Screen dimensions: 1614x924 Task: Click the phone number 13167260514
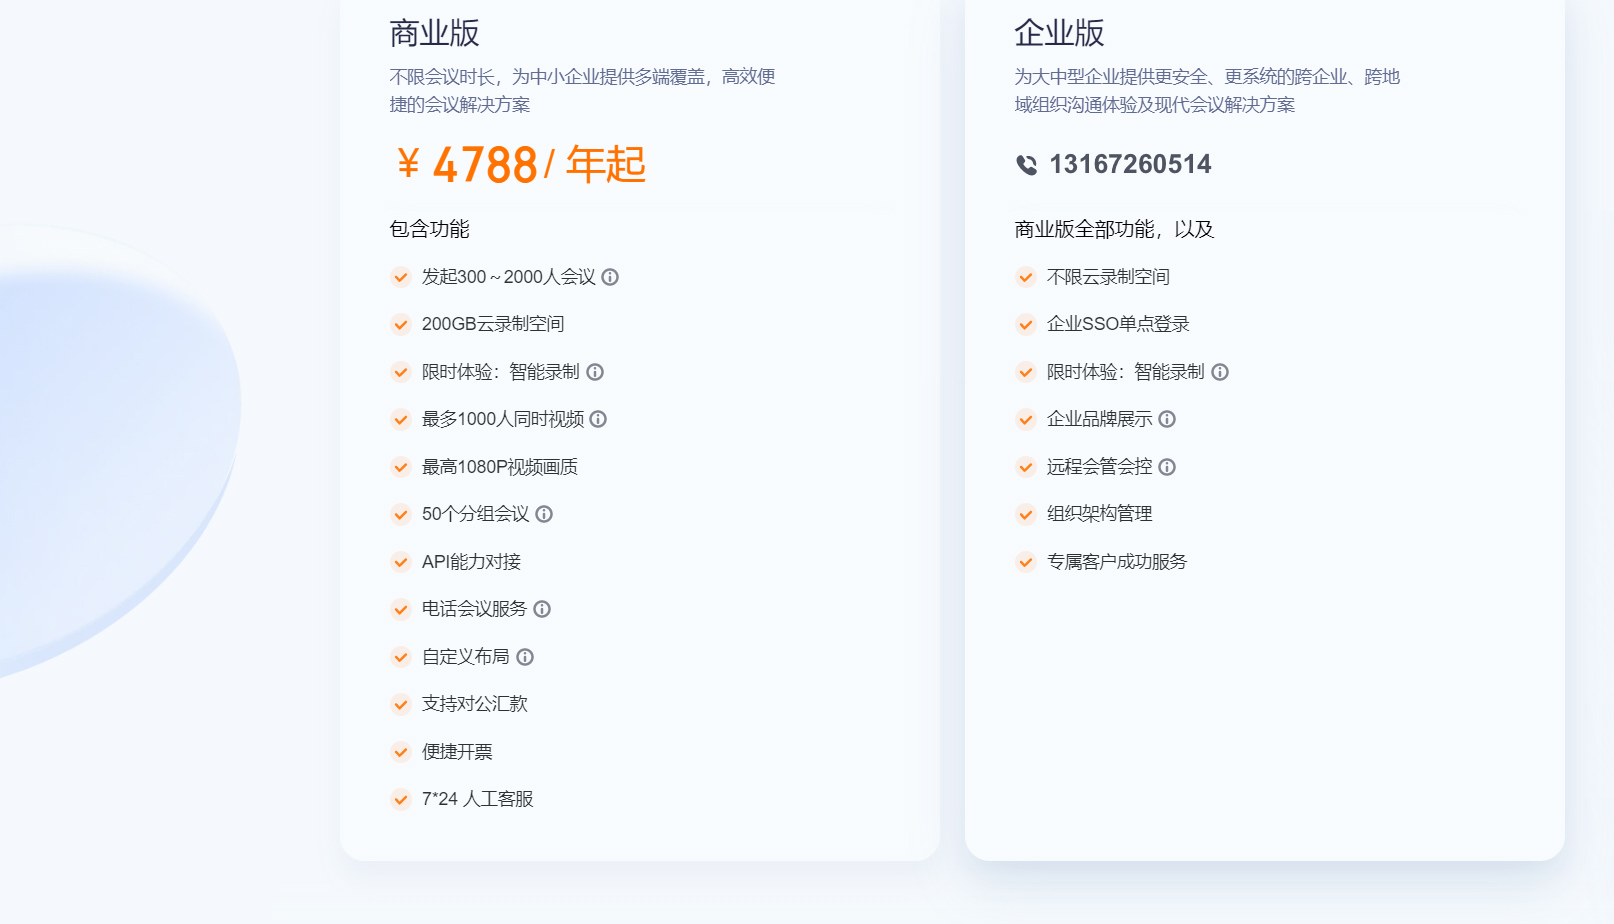(x=1130, y=164)
